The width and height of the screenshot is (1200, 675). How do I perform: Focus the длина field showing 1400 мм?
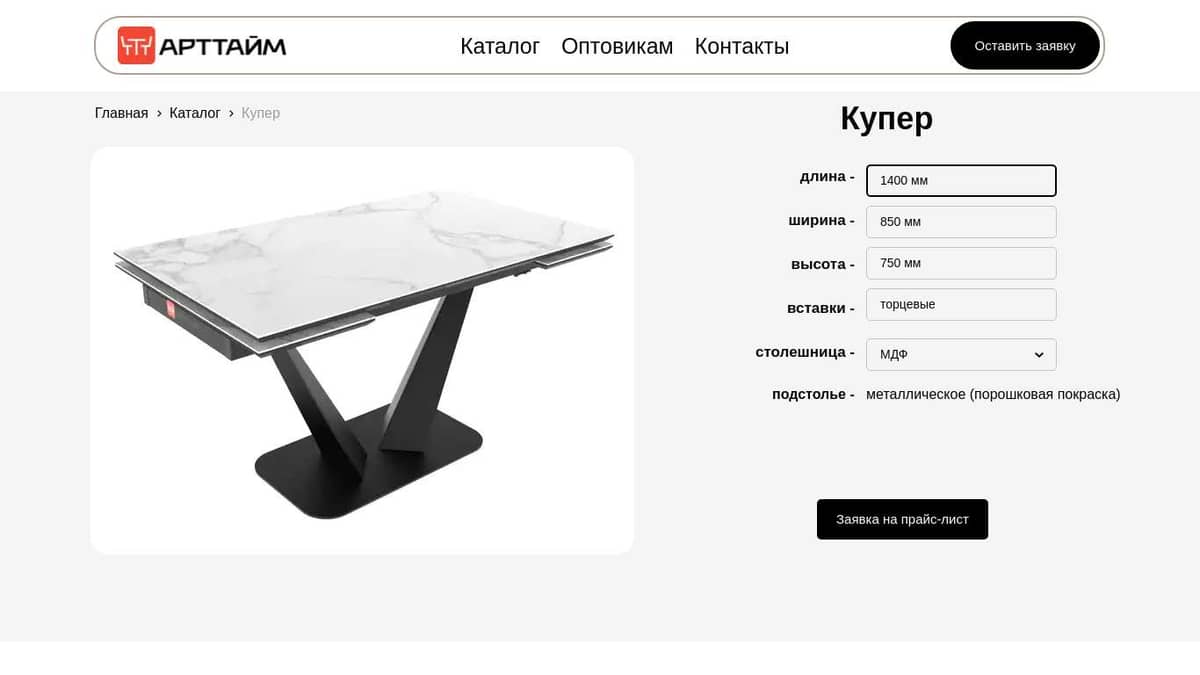pos(961,180)
